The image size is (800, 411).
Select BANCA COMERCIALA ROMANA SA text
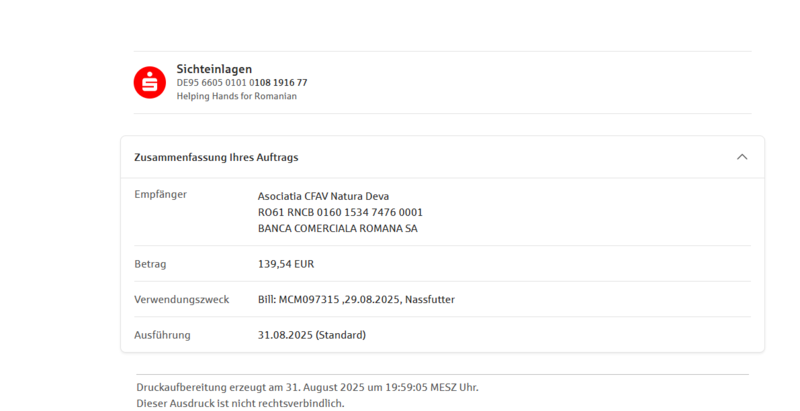coord(338,228)
